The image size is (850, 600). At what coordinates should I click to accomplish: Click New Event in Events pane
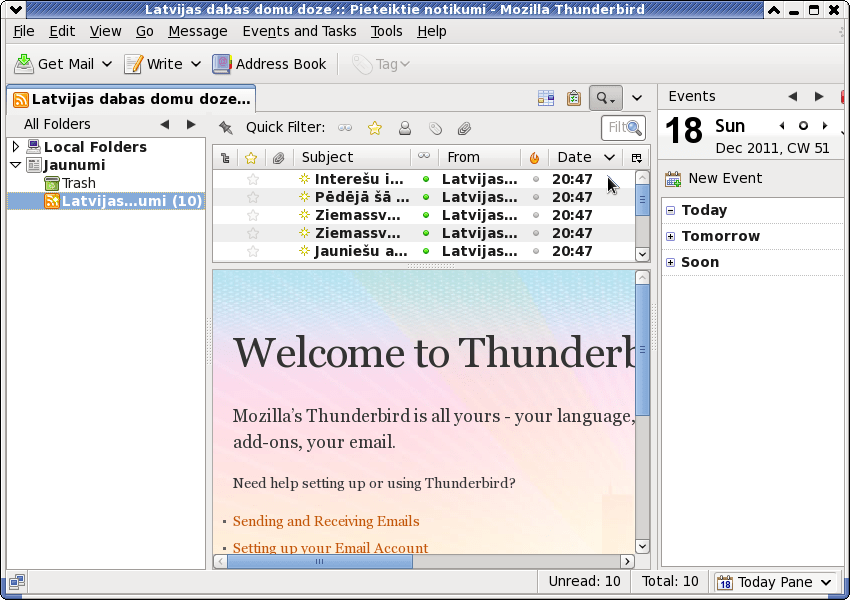(x=713, y=178)
